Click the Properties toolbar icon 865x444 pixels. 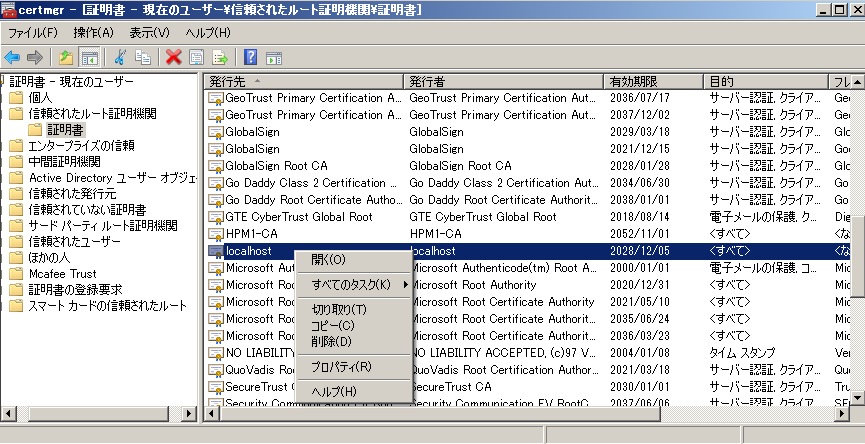pyautogui.click(x=196, y=57)
